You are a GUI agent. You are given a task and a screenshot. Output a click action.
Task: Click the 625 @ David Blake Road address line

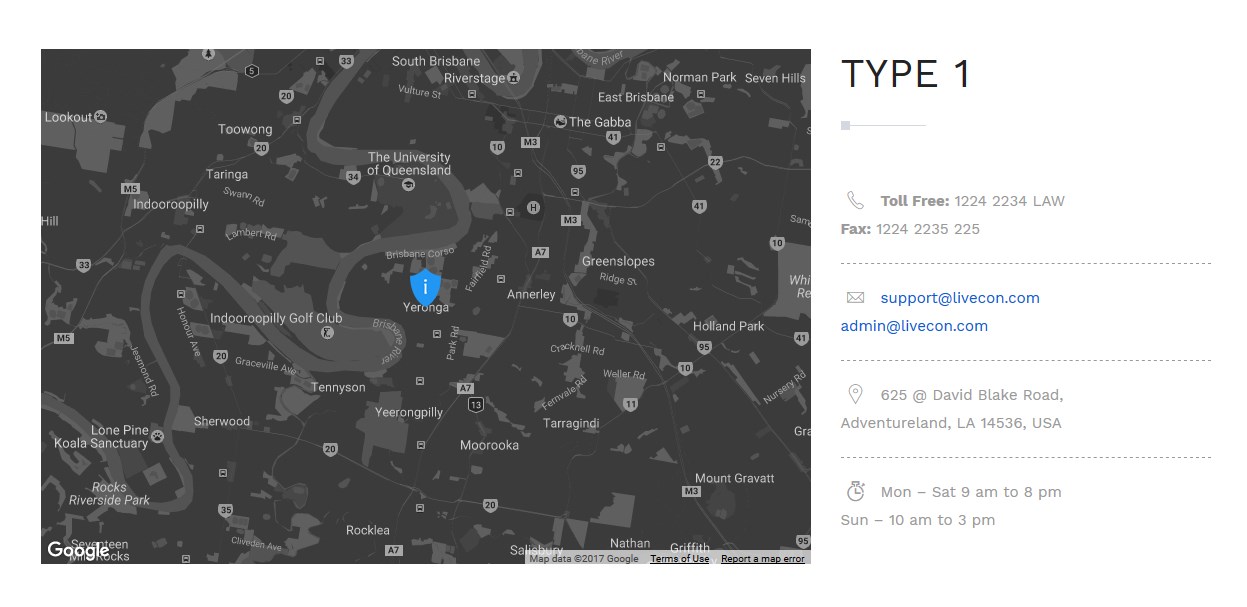pos(972,395)
